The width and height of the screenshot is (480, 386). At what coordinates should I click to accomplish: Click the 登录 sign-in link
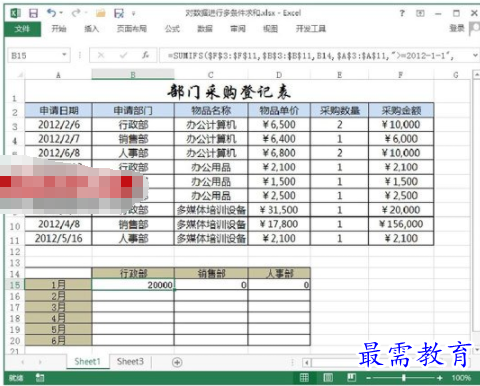(x=457, y=28)
